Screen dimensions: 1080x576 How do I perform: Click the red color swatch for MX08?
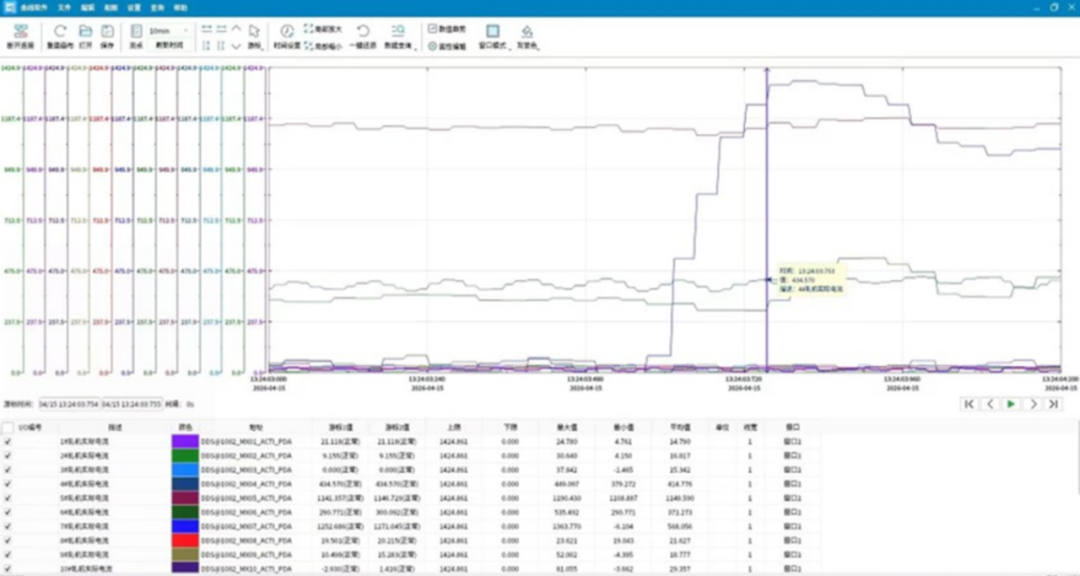point(185,541)
